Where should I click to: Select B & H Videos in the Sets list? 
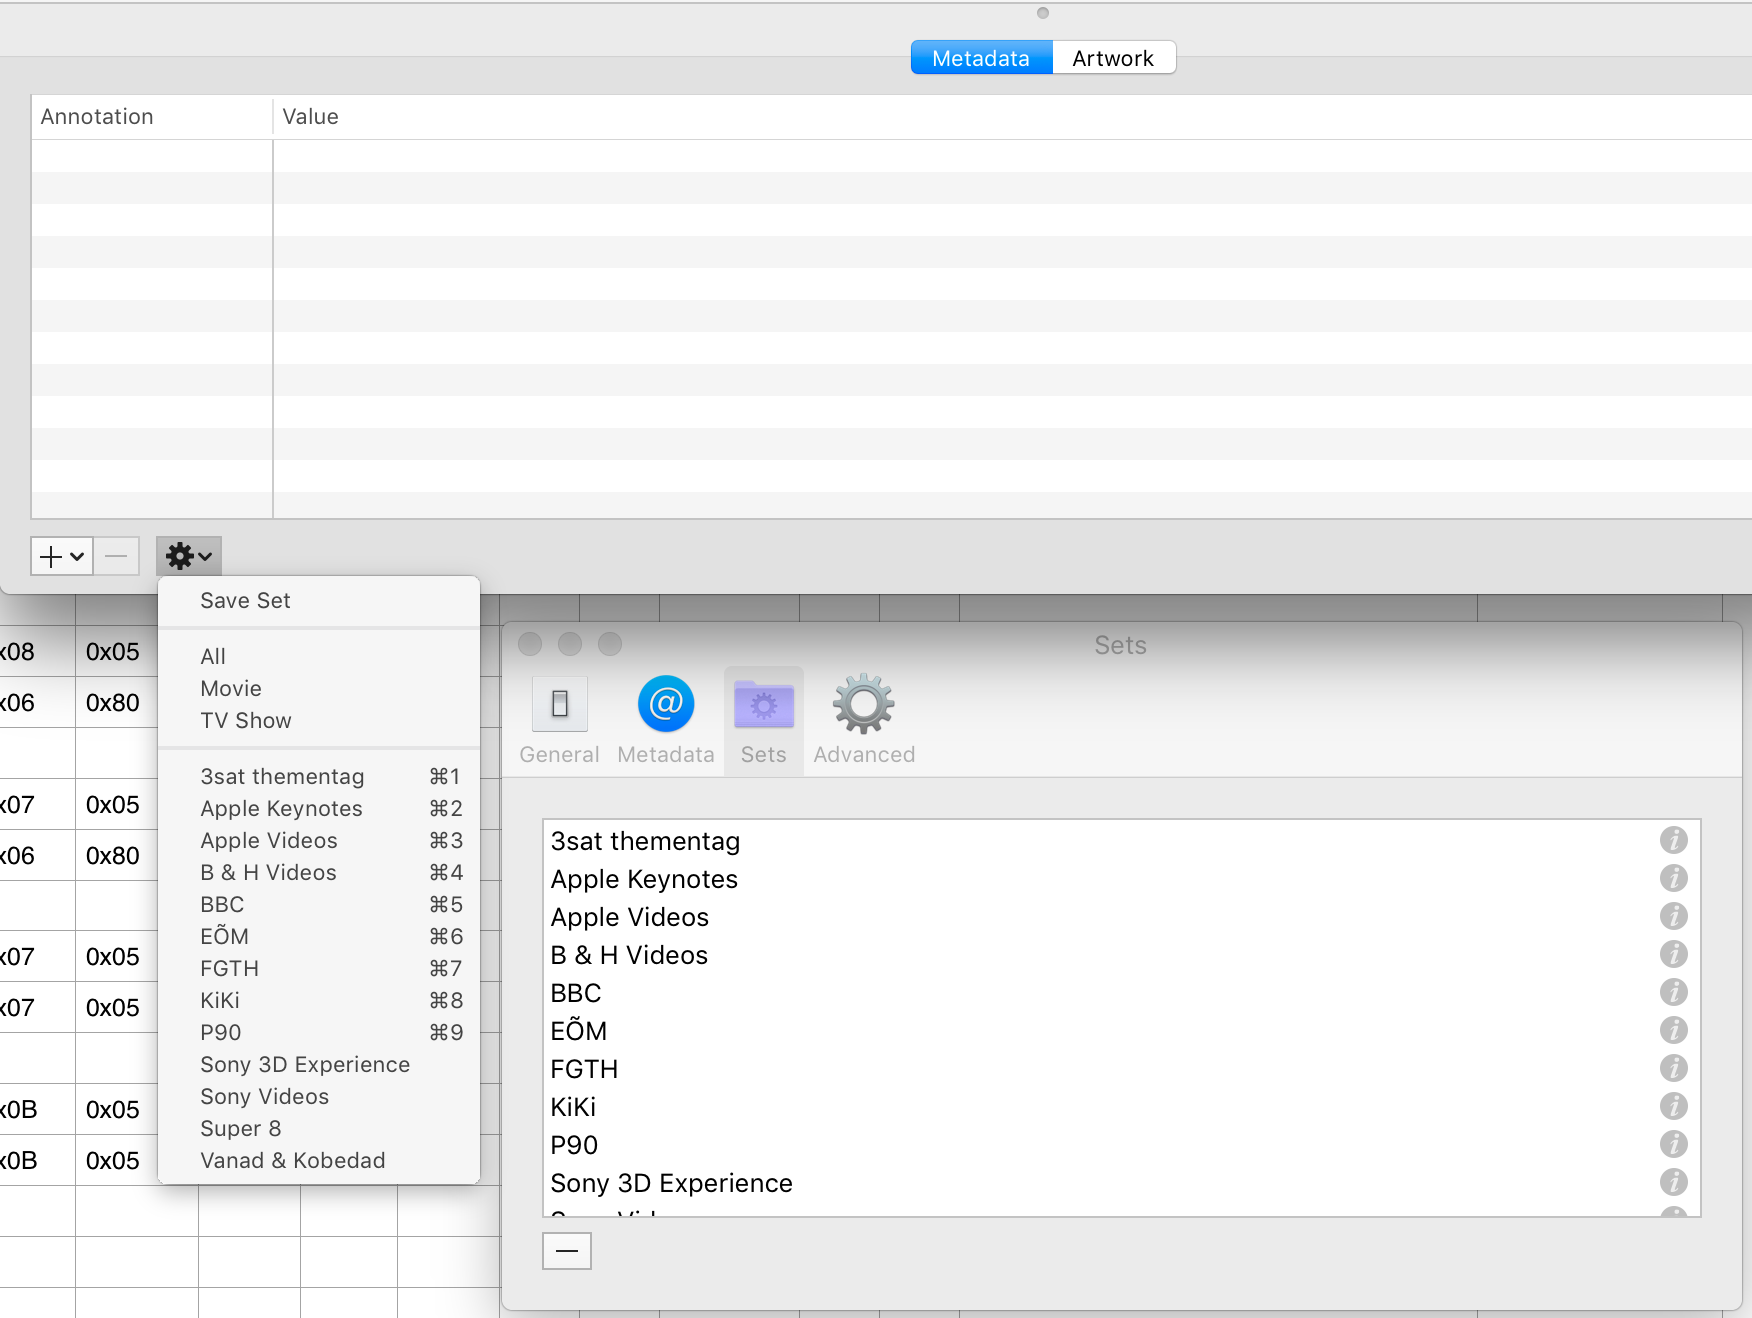coord(1121,955)
